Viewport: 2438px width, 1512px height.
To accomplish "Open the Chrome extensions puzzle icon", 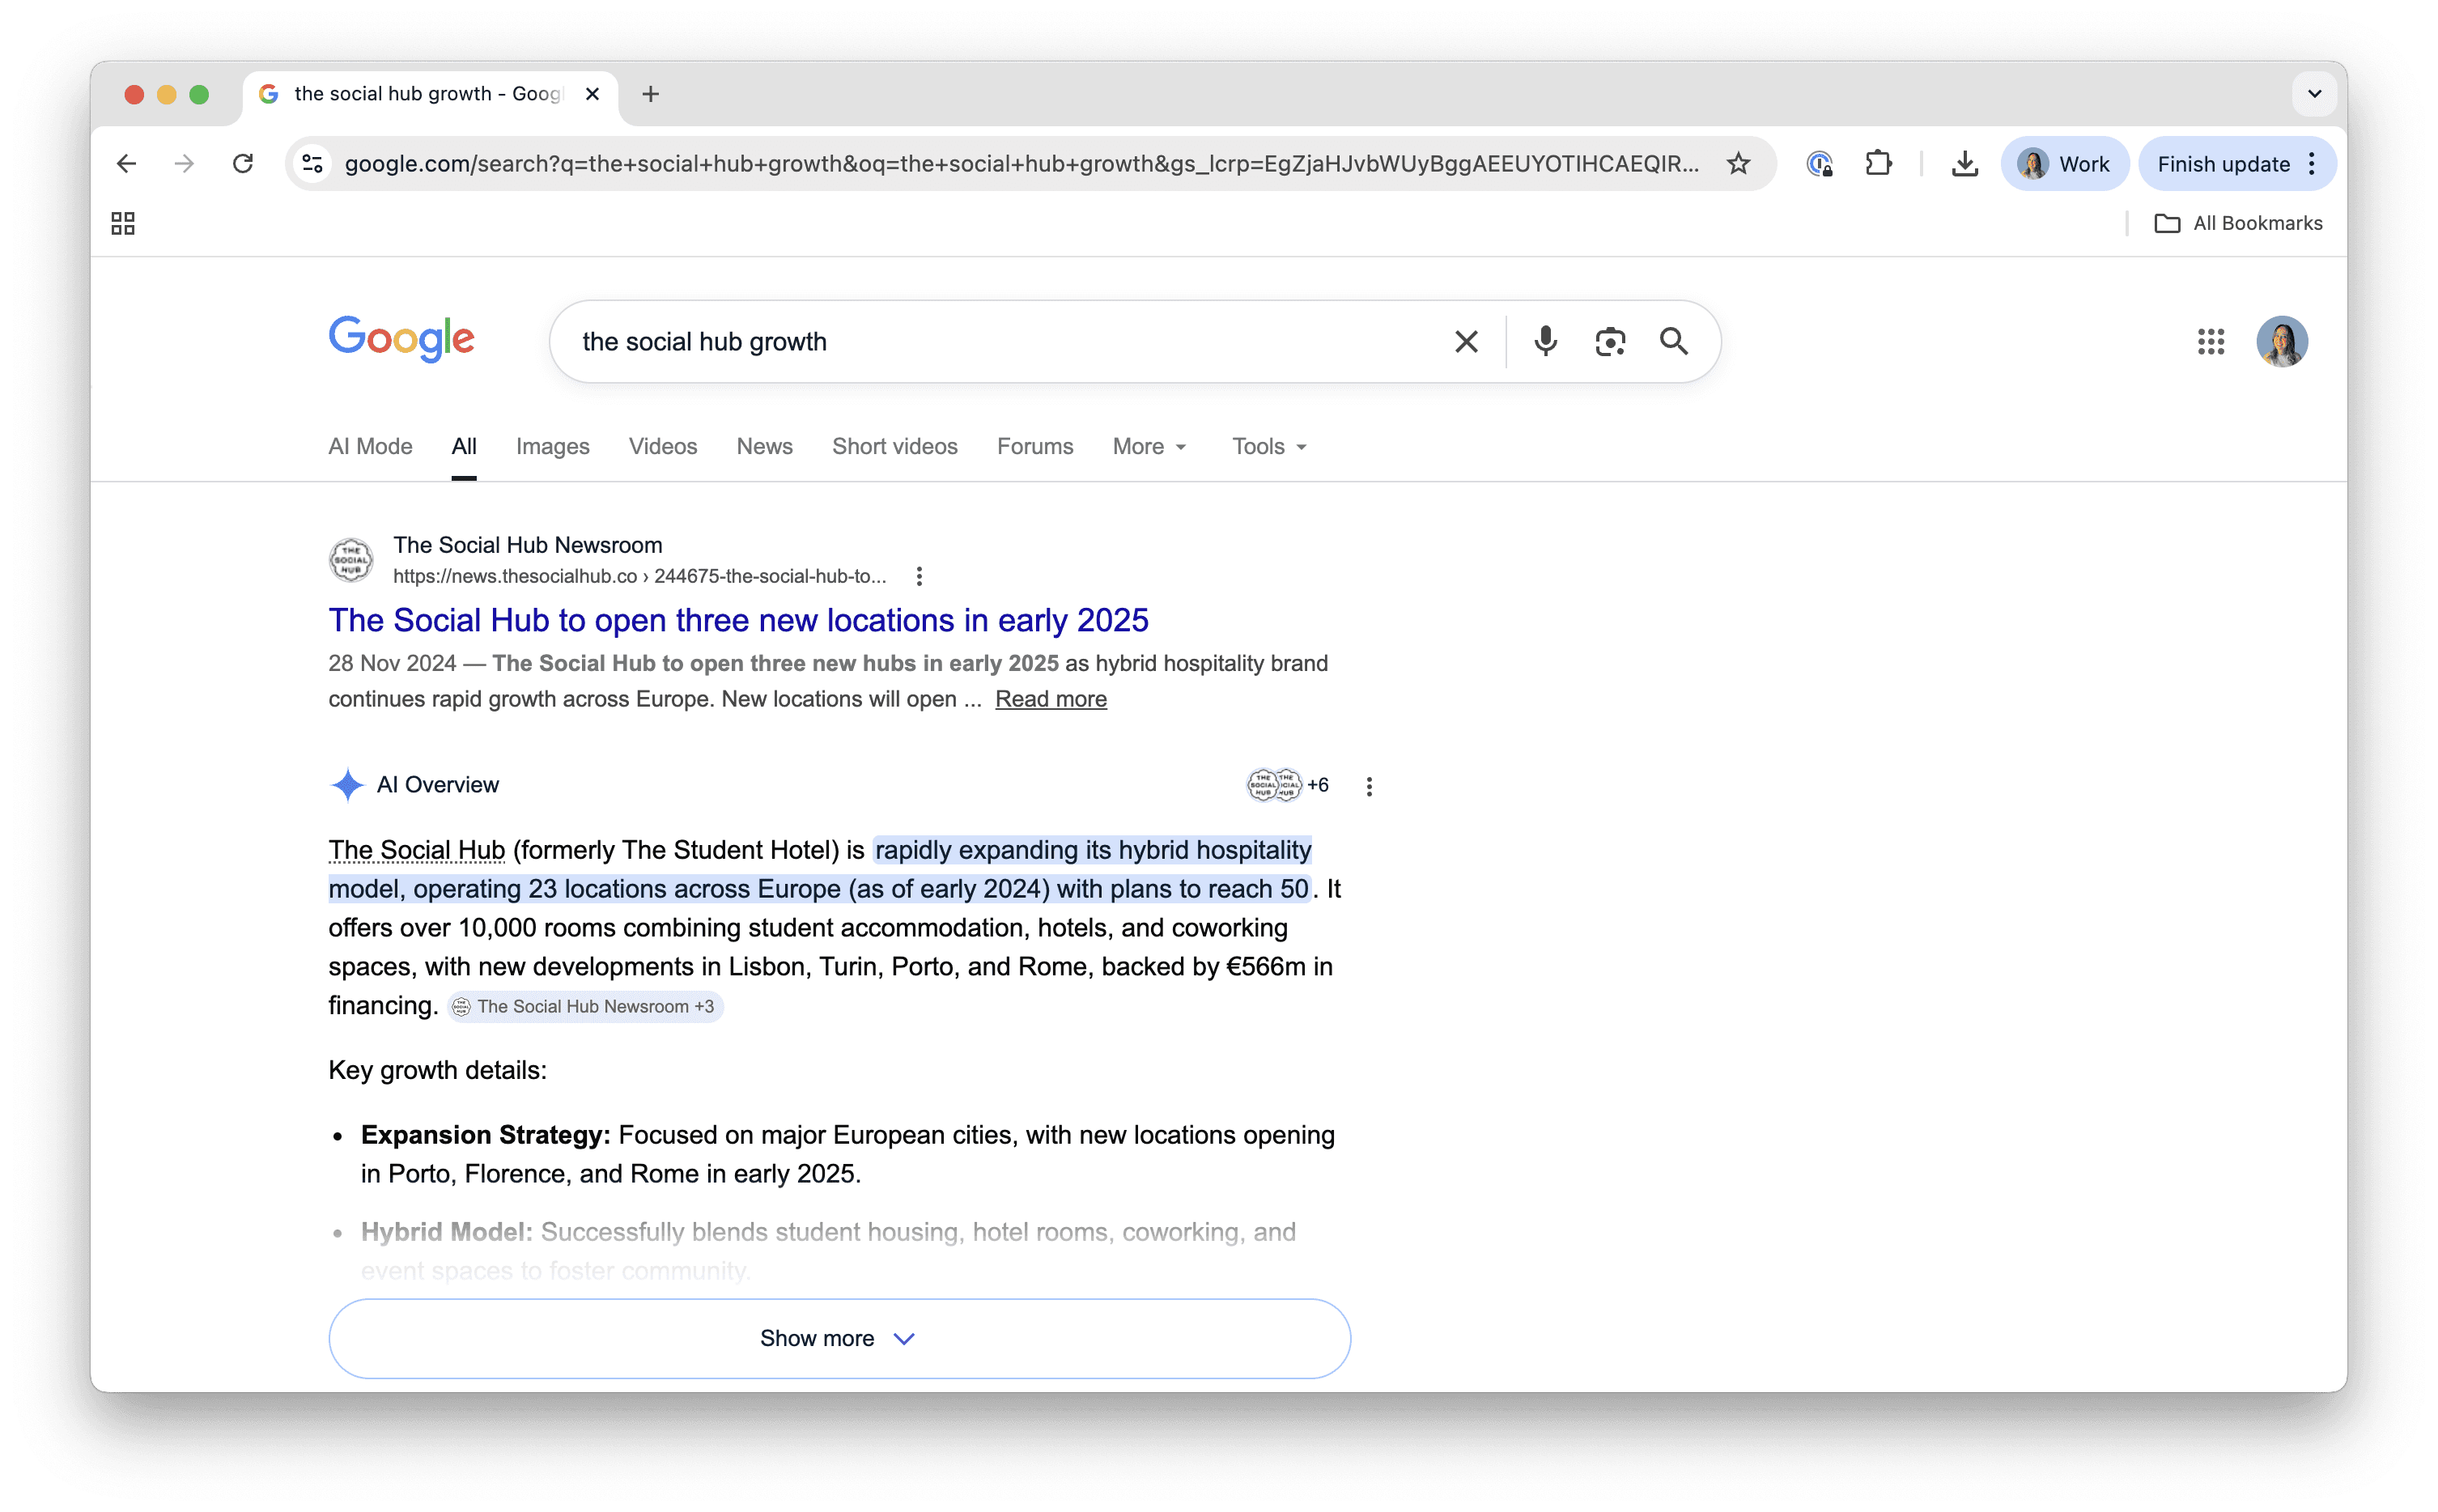I will point(1878,164).
